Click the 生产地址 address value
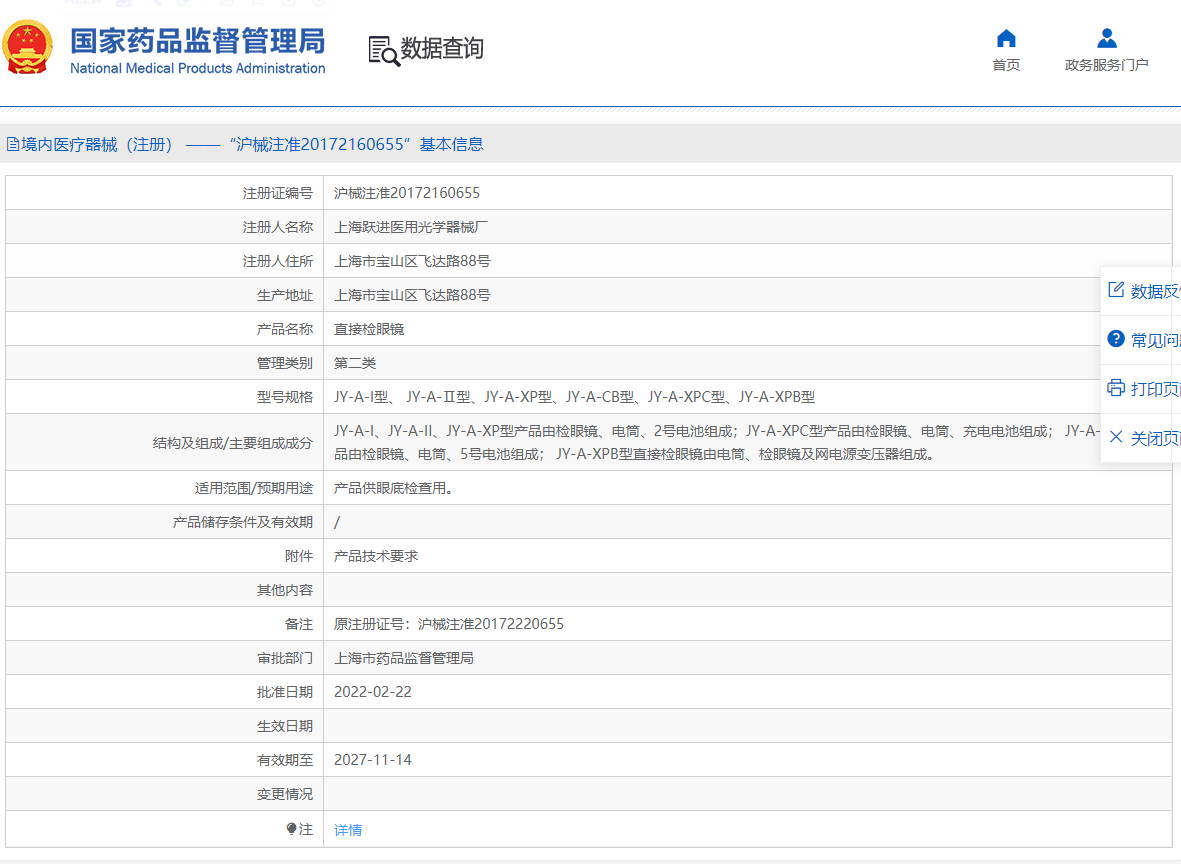 [x=412, y=295]
